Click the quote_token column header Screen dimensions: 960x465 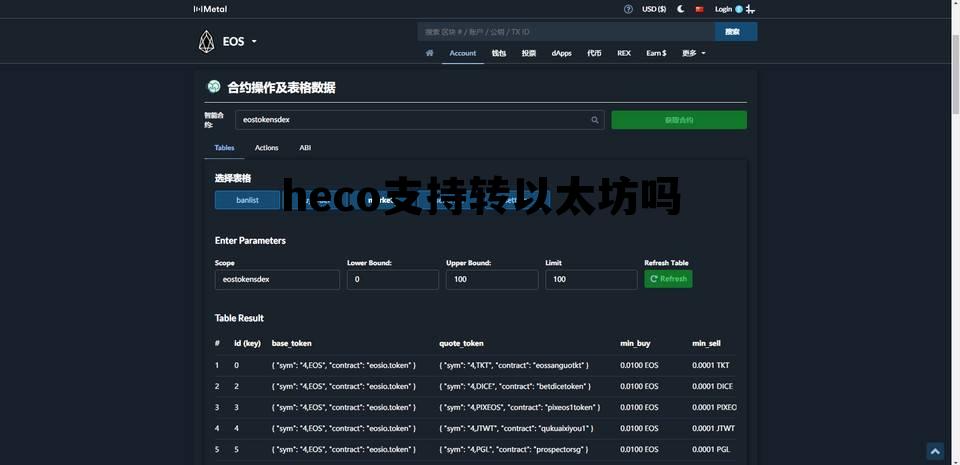[x=461, y=344]
